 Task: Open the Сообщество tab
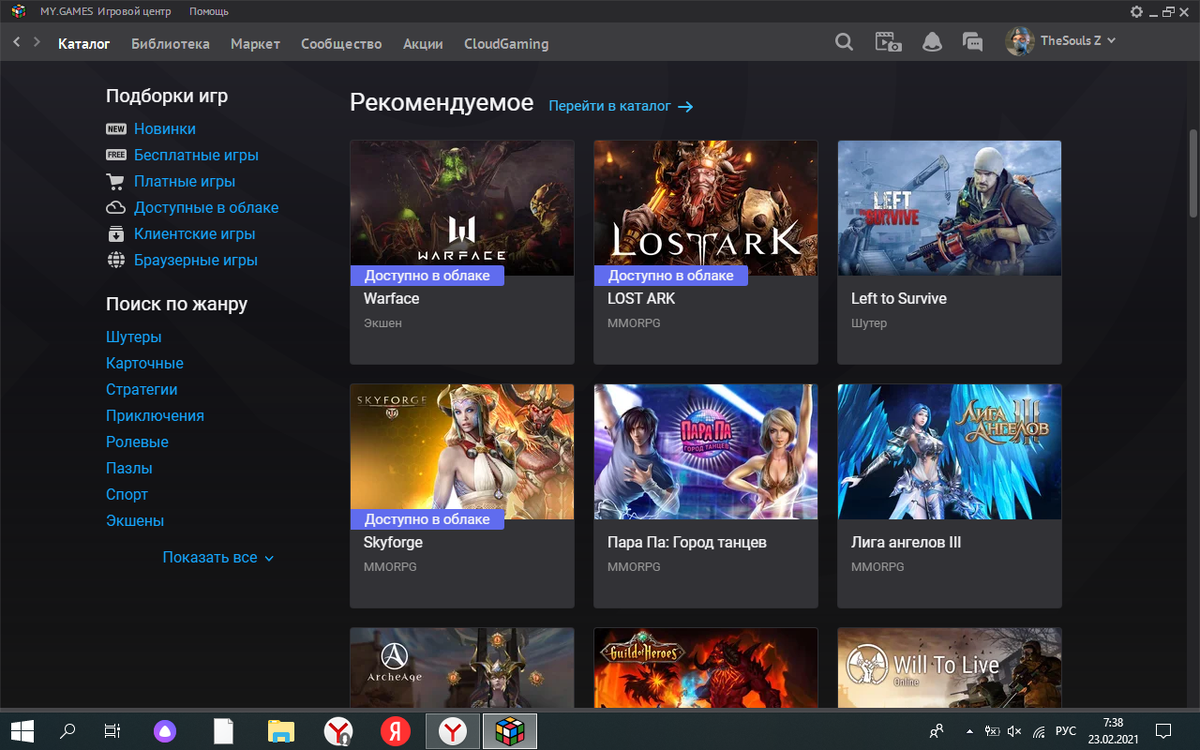(x=341, y=44)
